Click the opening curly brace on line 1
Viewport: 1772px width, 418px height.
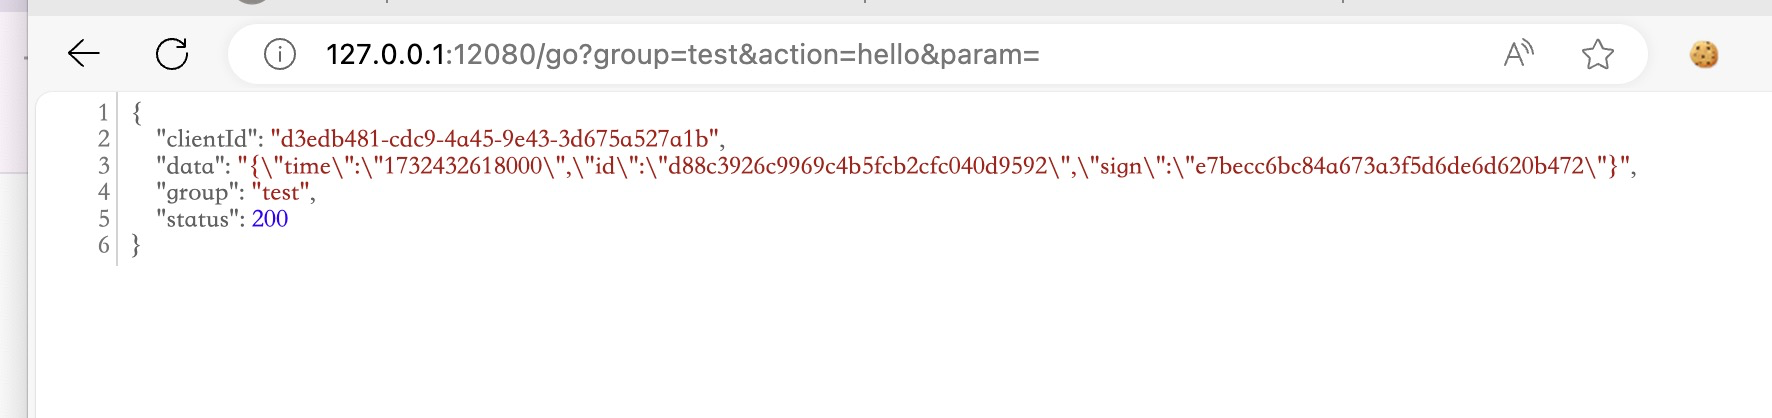tap(137, 112)
